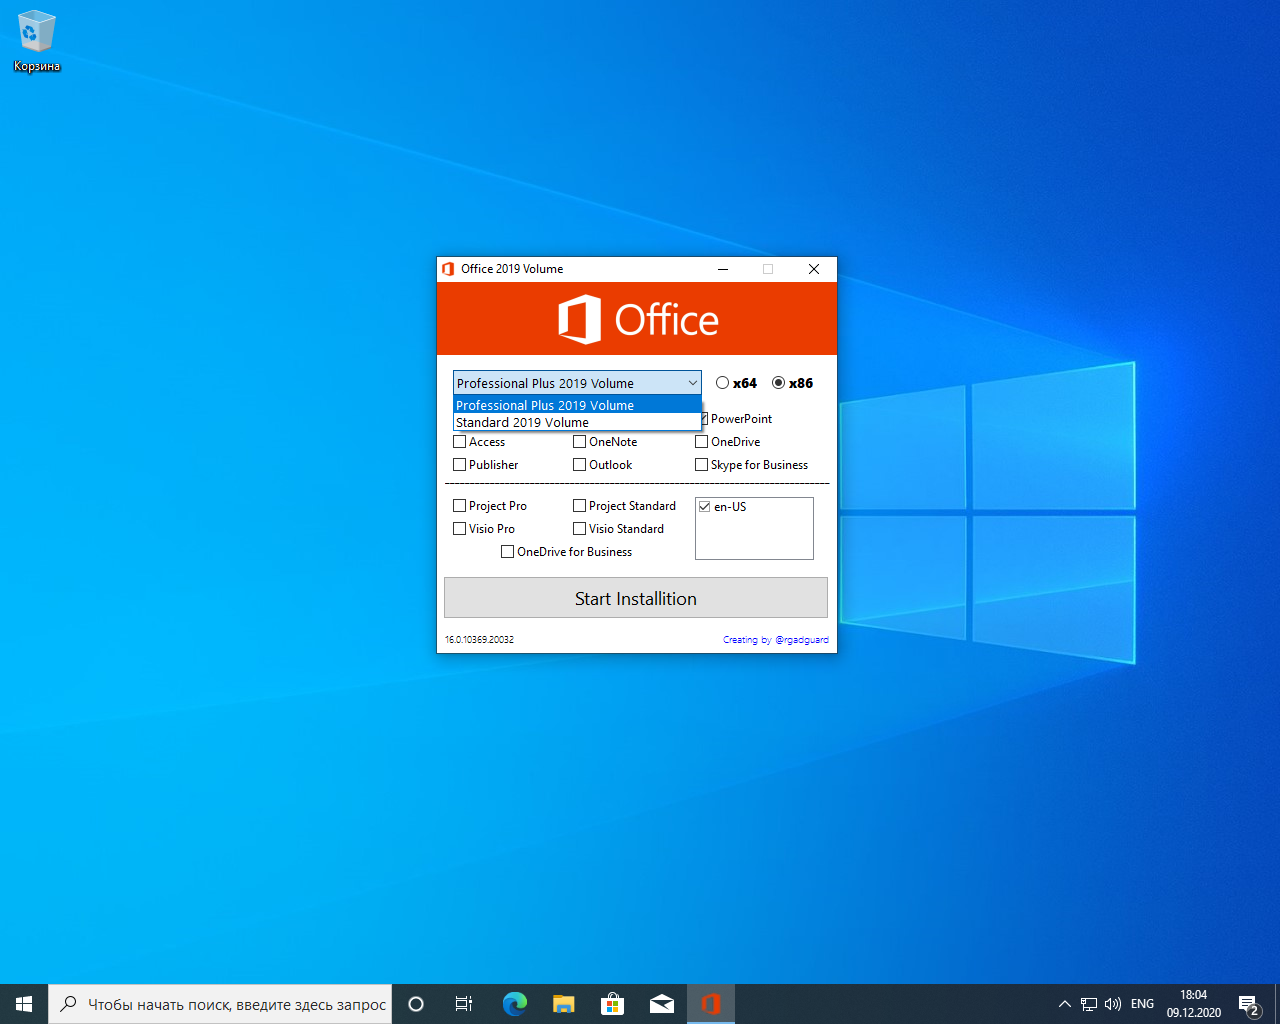Open Creating by @rgadguard link
Viewport: 1280px width, 1024px height.
click(776, 640)
